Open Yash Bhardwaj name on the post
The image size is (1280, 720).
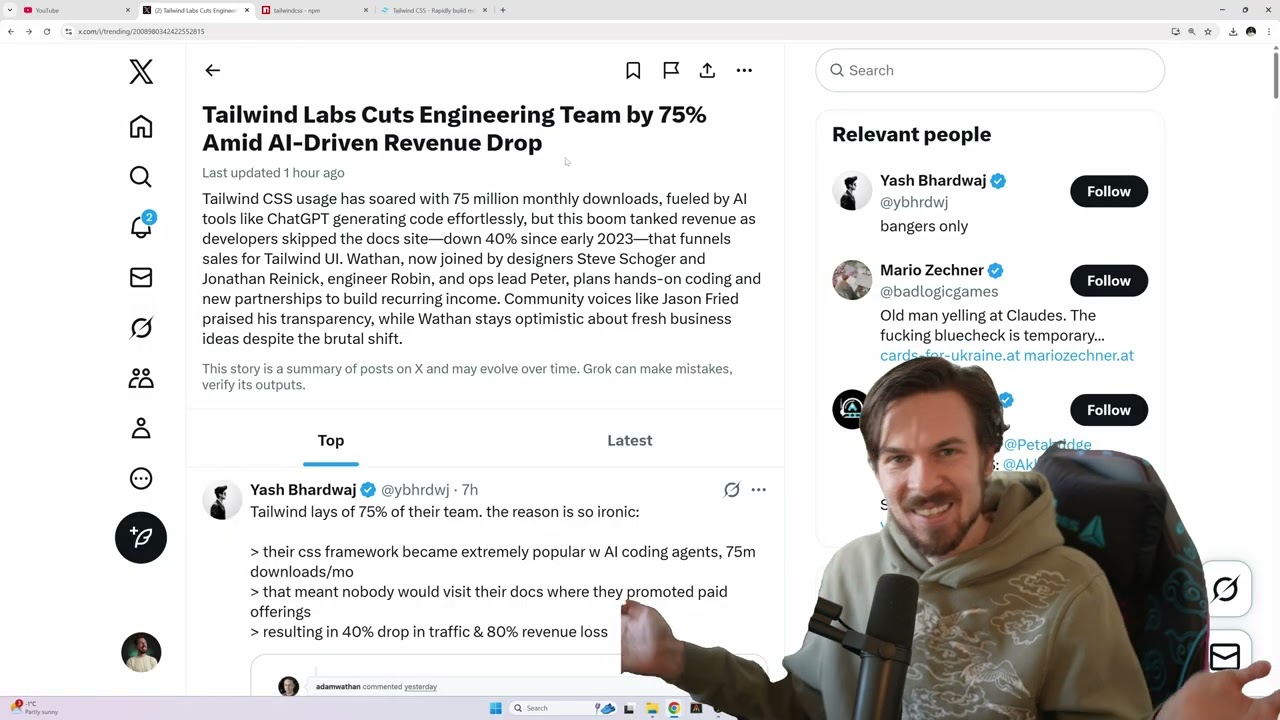point(303,489)
